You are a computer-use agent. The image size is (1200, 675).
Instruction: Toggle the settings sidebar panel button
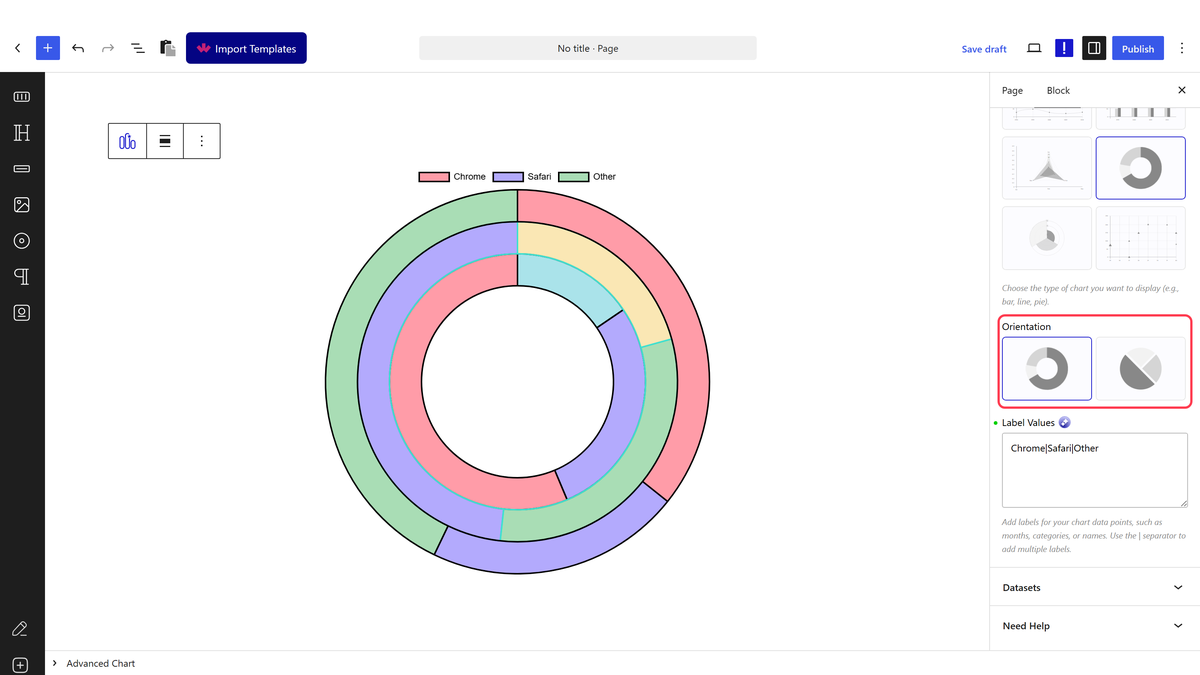[1094, 48]
